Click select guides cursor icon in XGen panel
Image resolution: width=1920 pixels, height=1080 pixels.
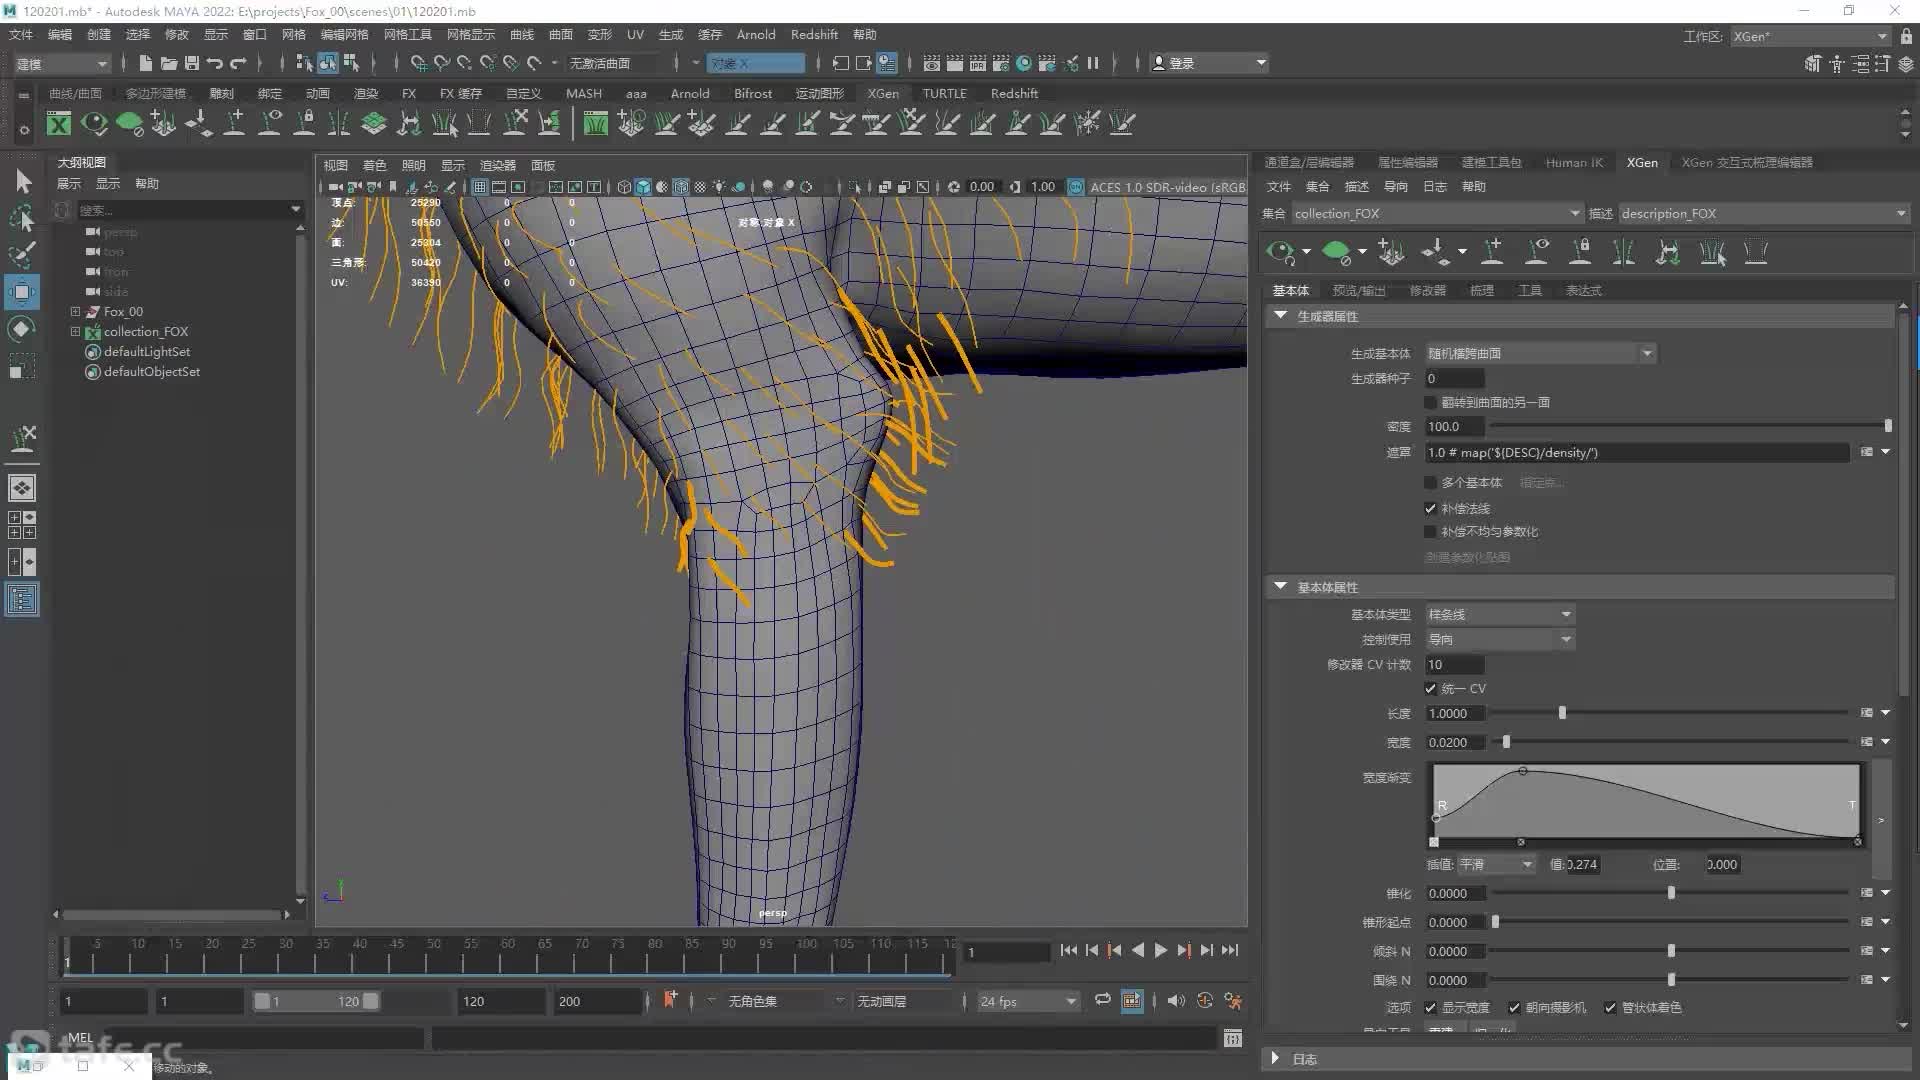tap(1712, 252)
